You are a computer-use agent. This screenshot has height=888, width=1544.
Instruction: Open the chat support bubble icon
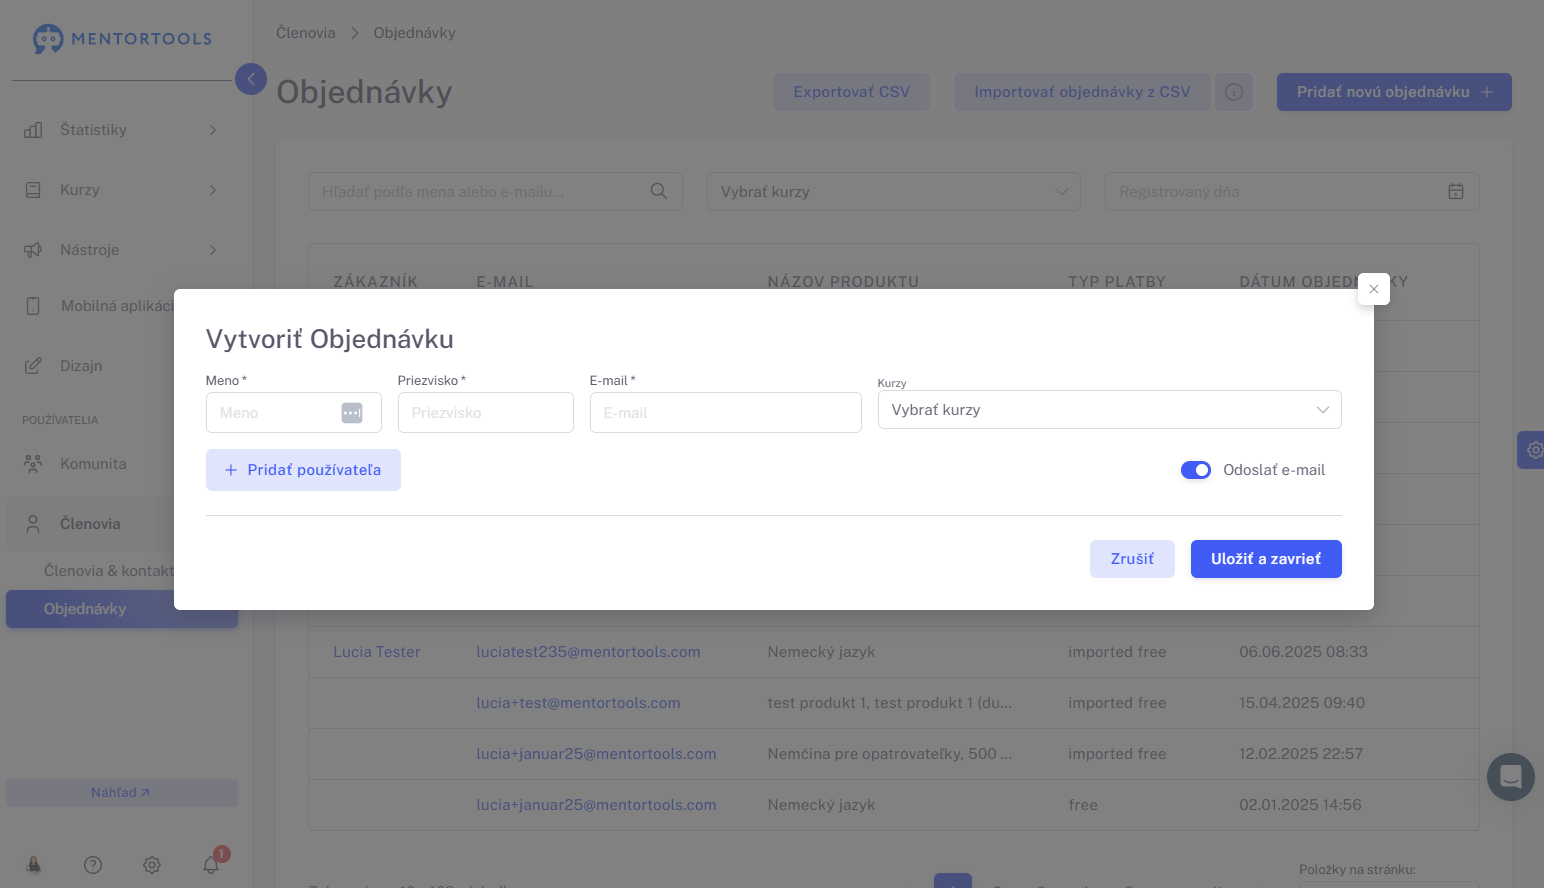(1510, 776)
